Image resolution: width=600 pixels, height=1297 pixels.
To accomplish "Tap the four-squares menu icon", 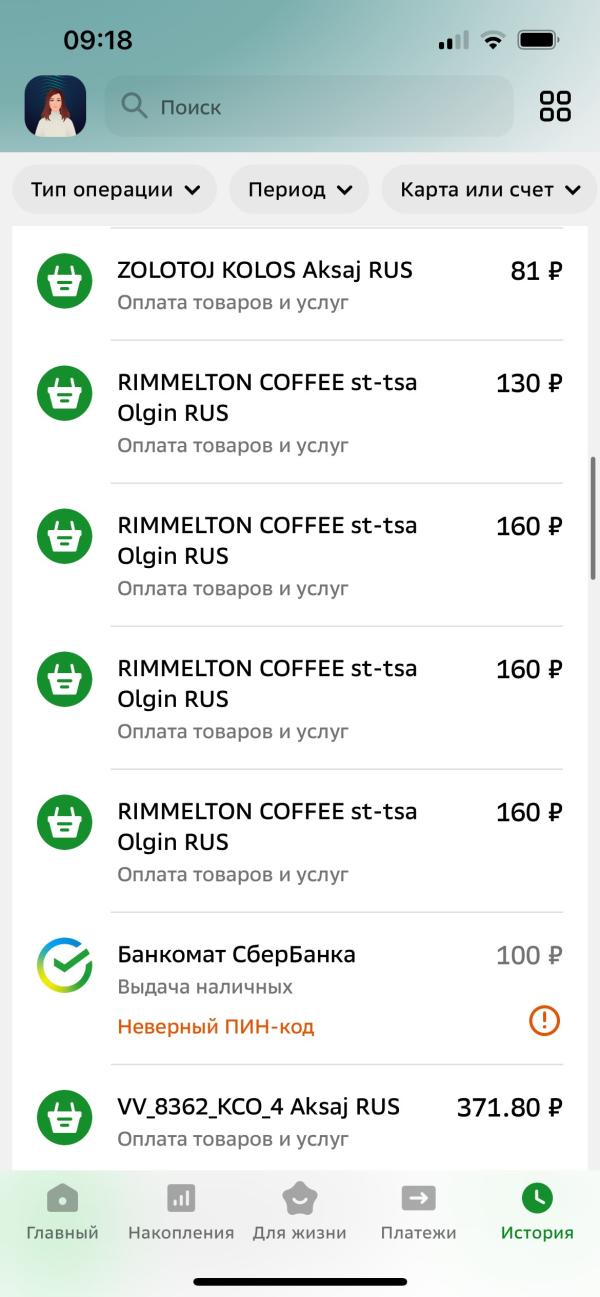I will pos(555,106).
